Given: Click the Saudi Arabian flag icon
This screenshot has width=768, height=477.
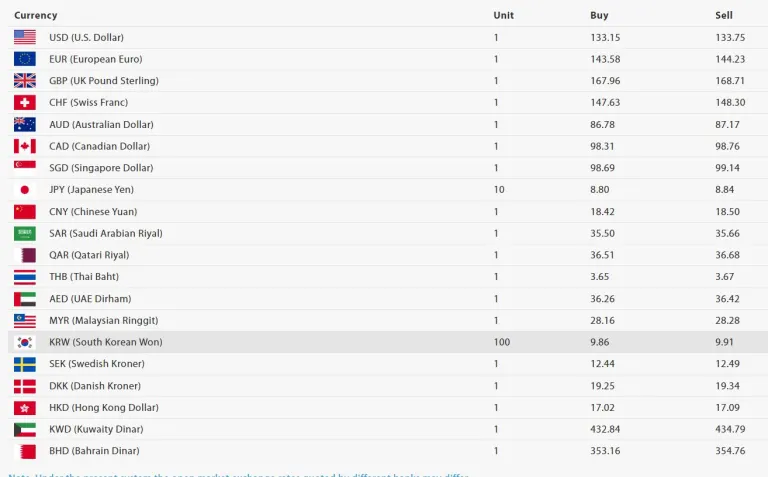Looking at the screenshot, I should pos(25,233).
